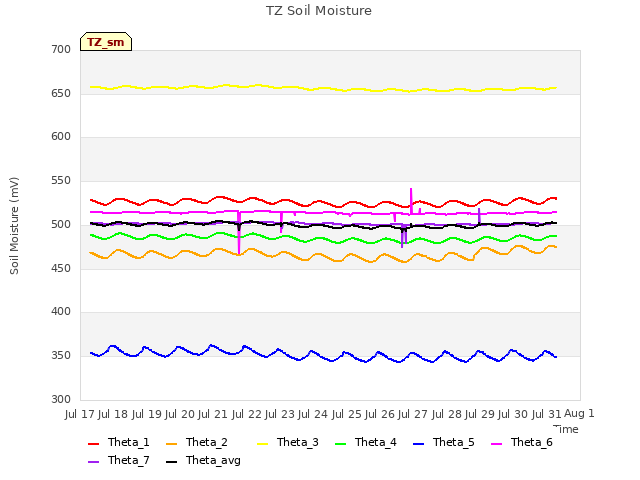Click the red Theta_1 line in plot
Screen dimensions: 640x480
tap(323, 202)
